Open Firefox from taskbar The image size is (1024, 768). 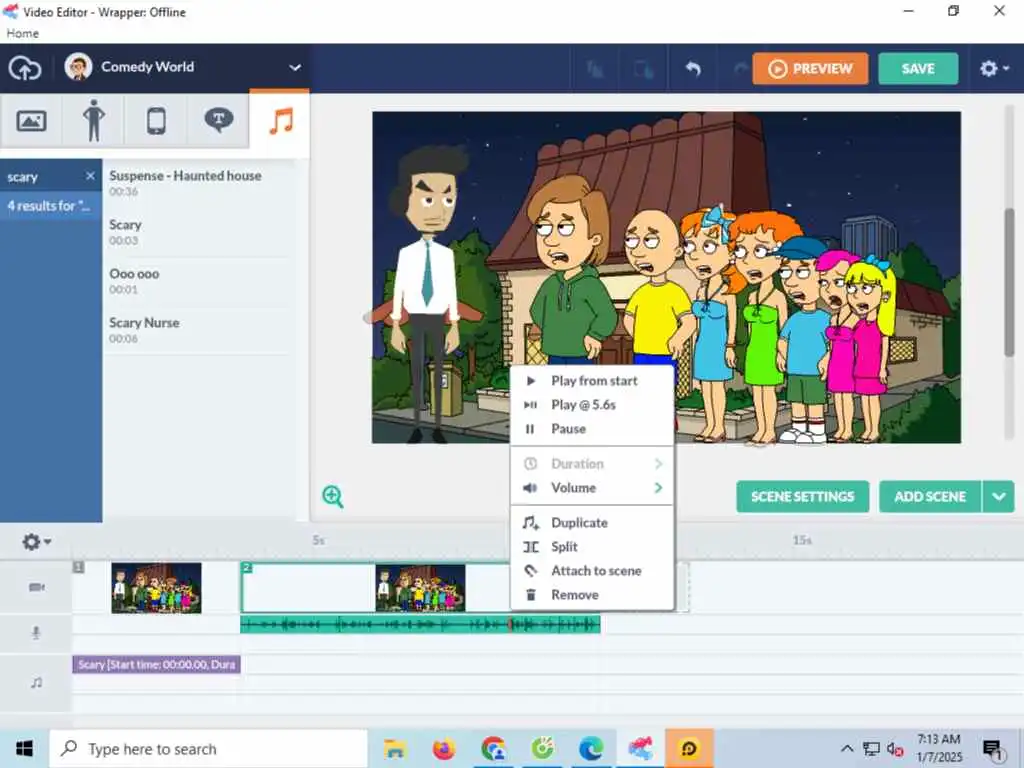pos(444,748)
